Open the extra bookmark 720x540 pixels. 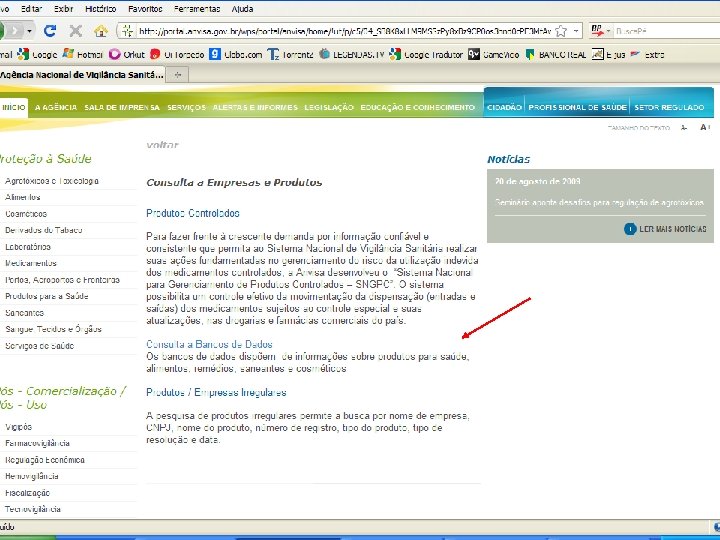coord(647,55)
